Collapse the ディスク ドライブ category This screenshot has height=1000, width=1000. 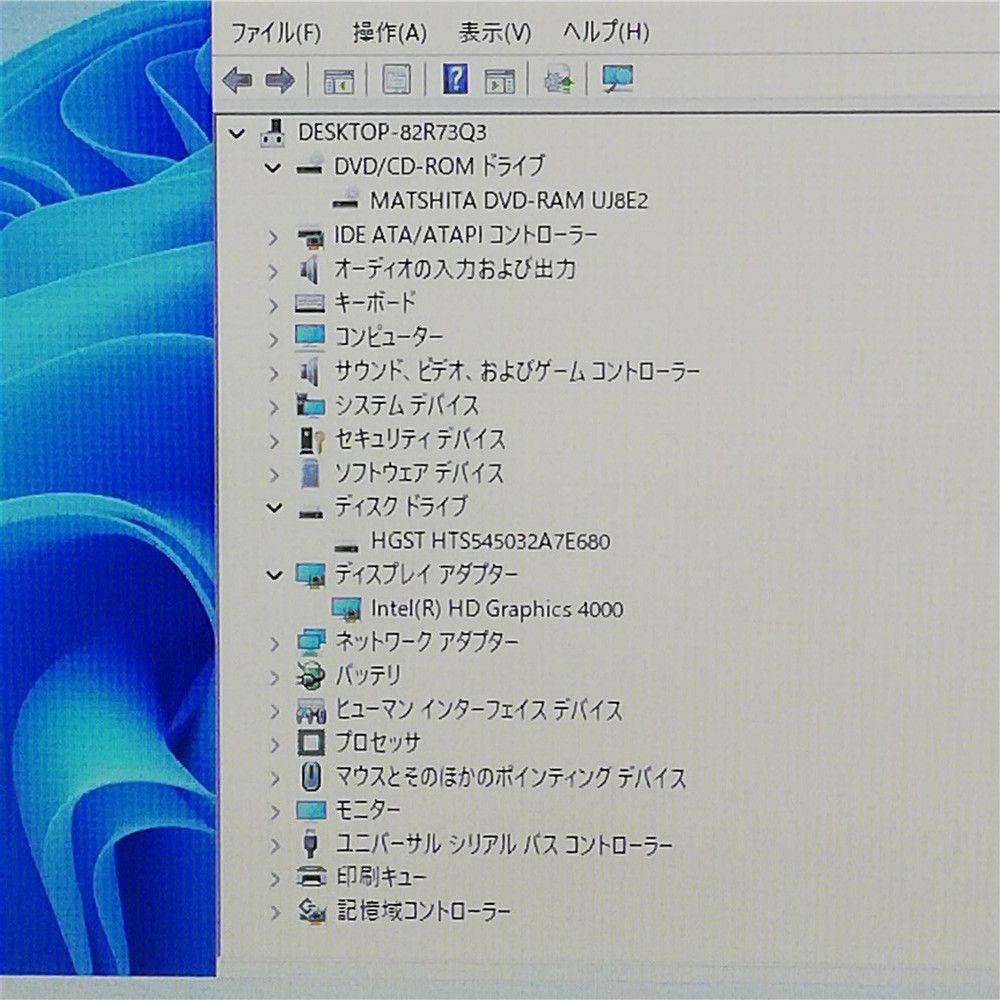[x=274, y=508]
